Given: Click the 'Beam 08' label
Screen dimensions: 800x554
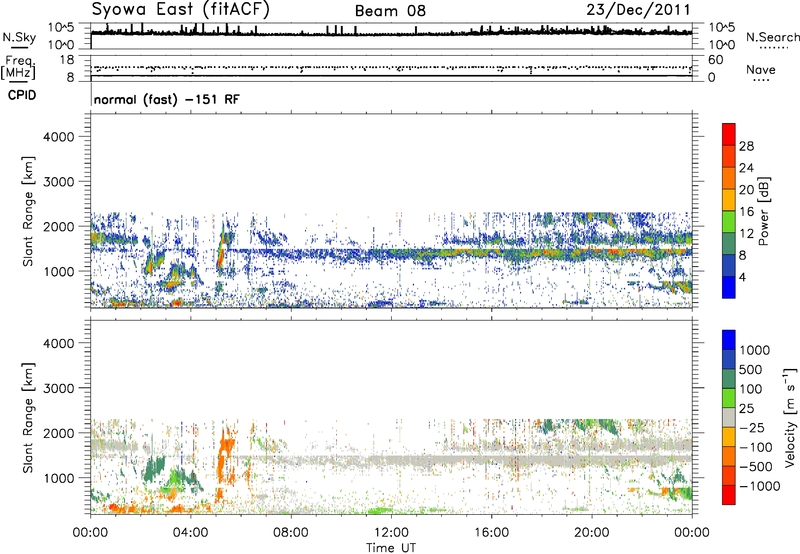Looking at the screenshot, I should pyautogui.click(x=390, y=11).
